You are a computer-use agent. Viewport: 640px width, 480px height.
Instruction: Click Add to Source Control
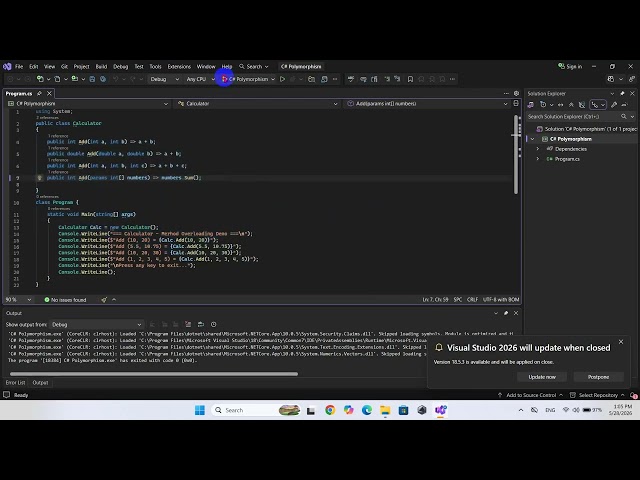click(x=530, y=395)
